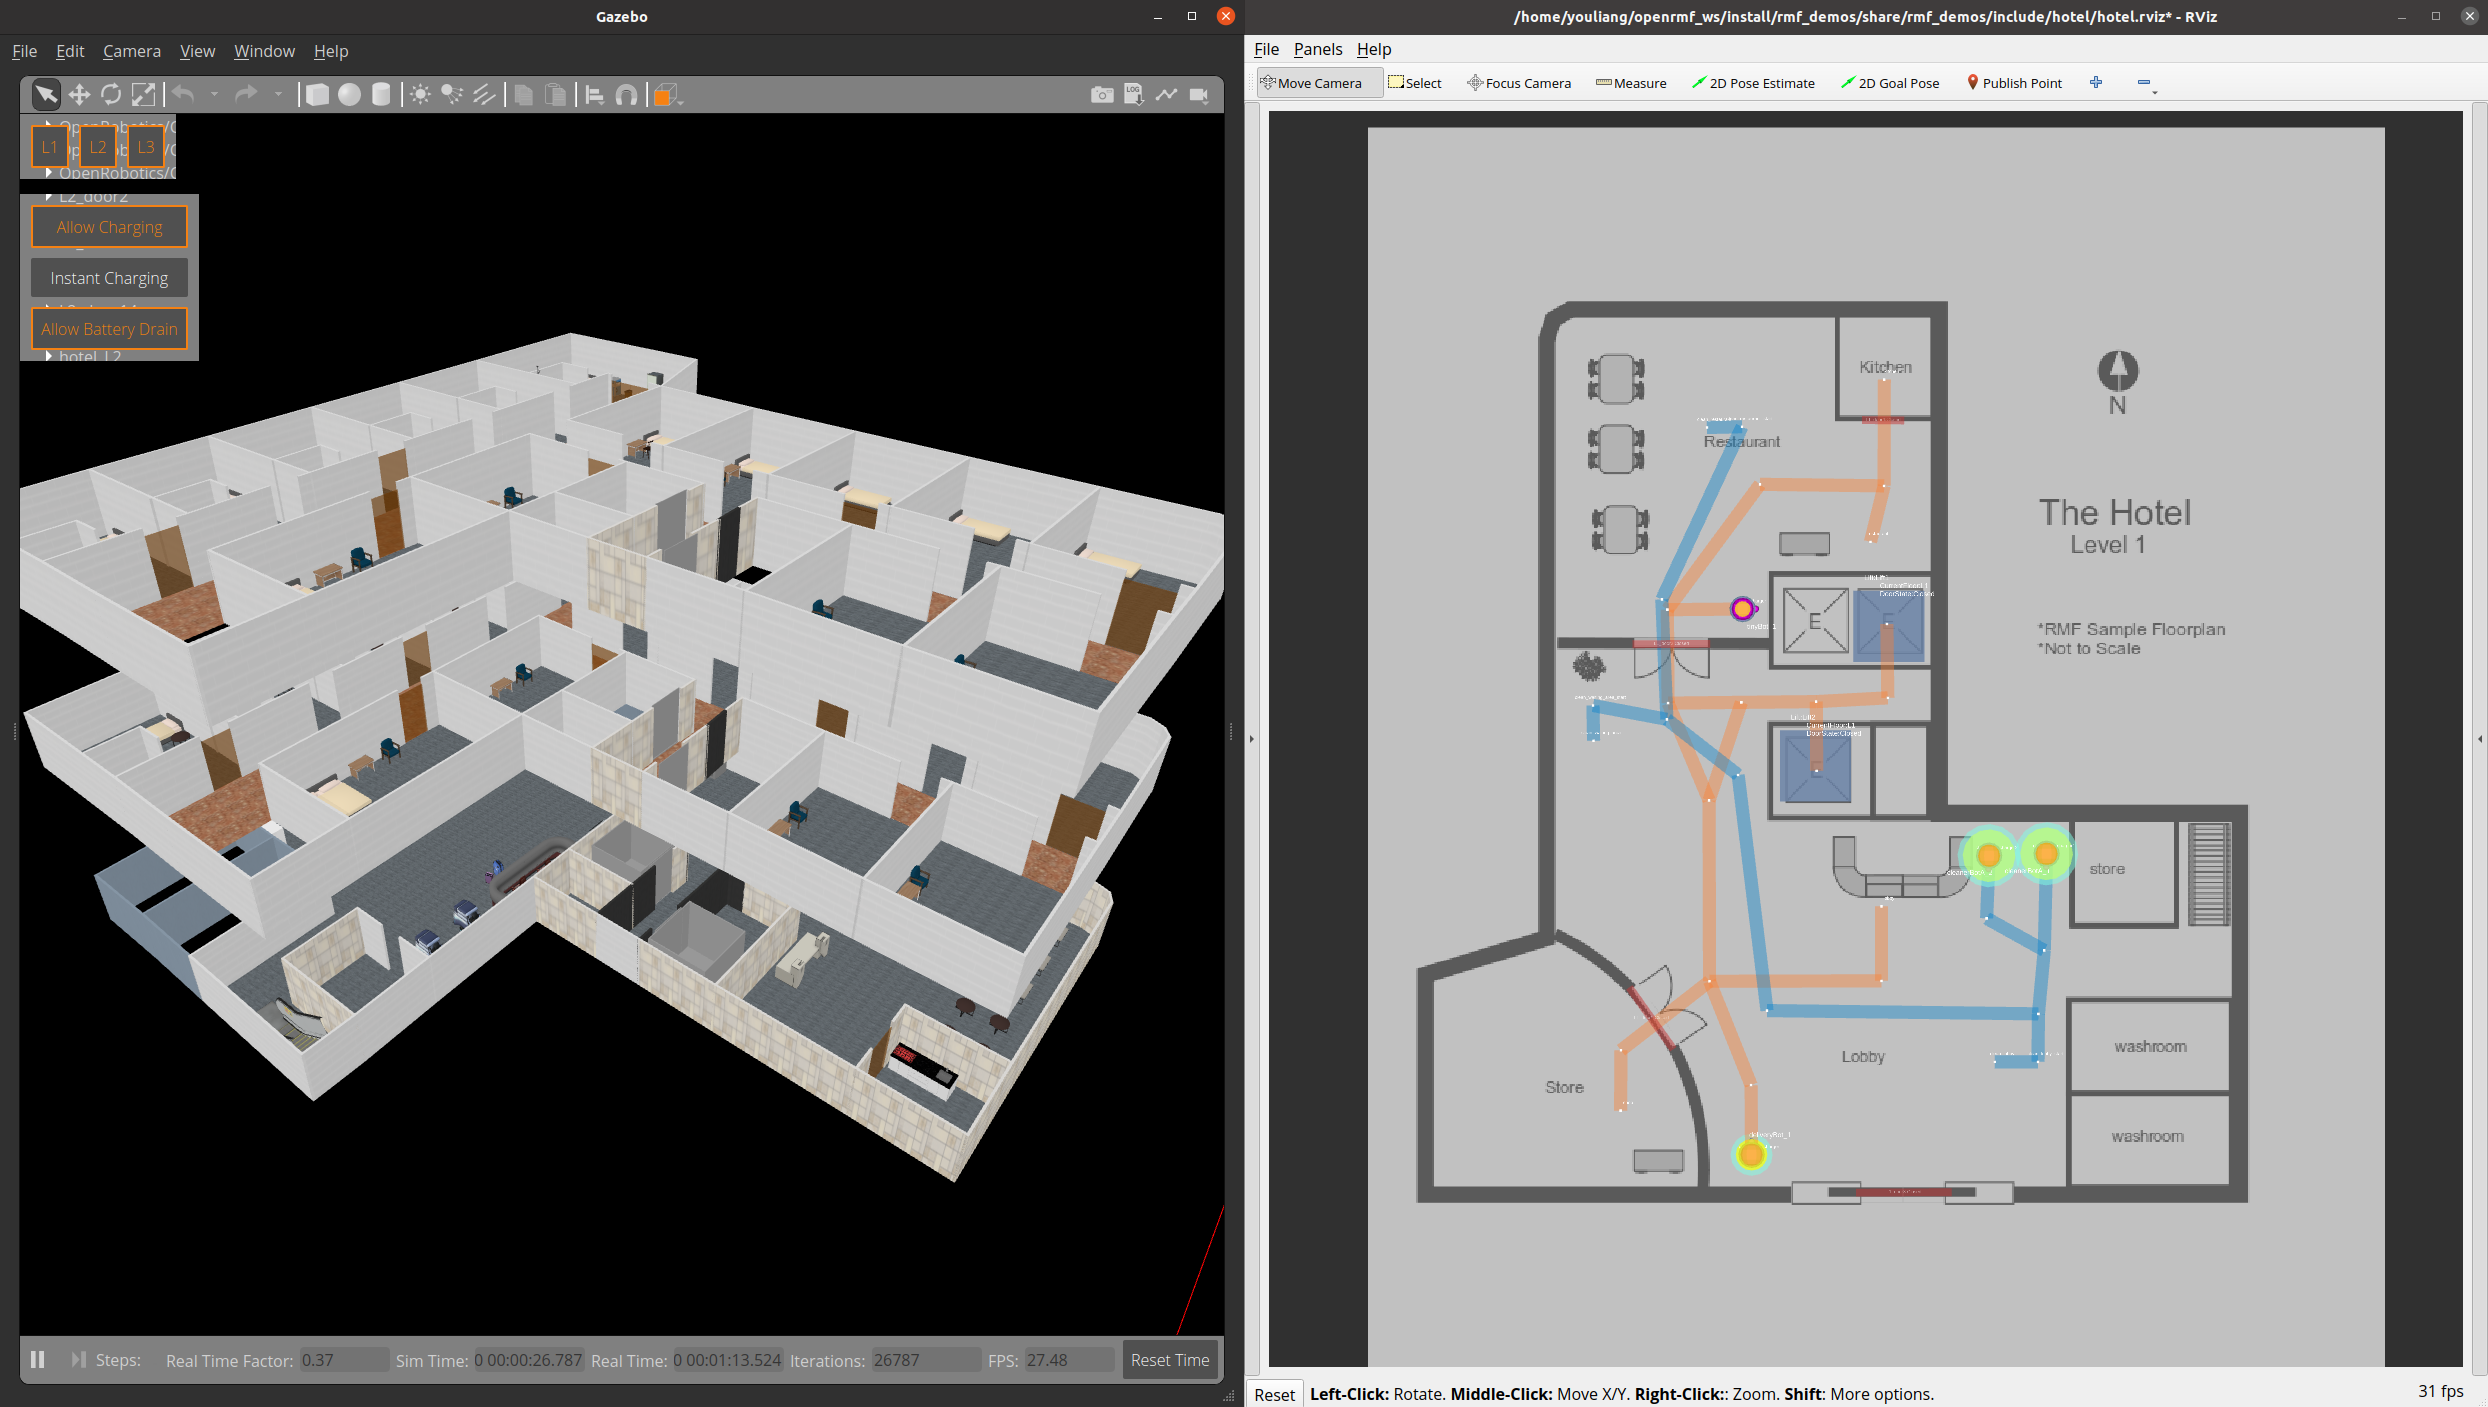Insert a box shape

pyautogui.click(x=317, y=95)
